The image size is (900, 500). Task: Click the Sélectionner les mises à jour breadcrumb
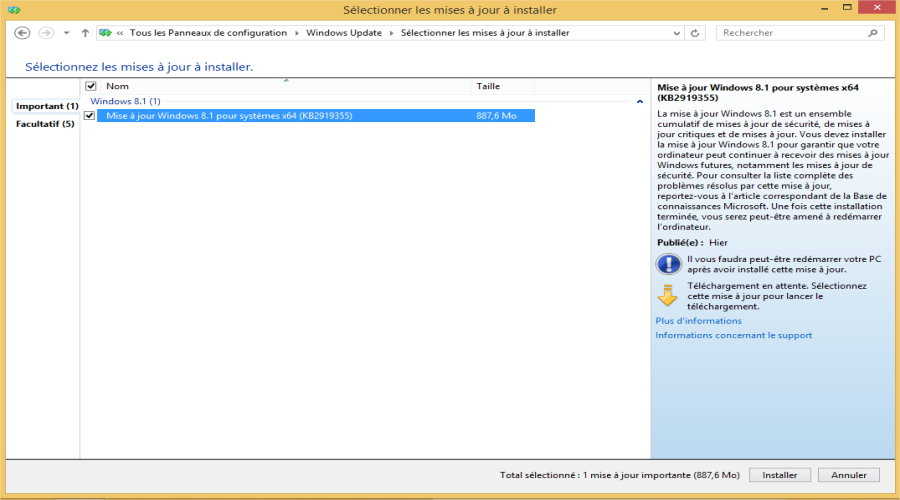point(485,33)
